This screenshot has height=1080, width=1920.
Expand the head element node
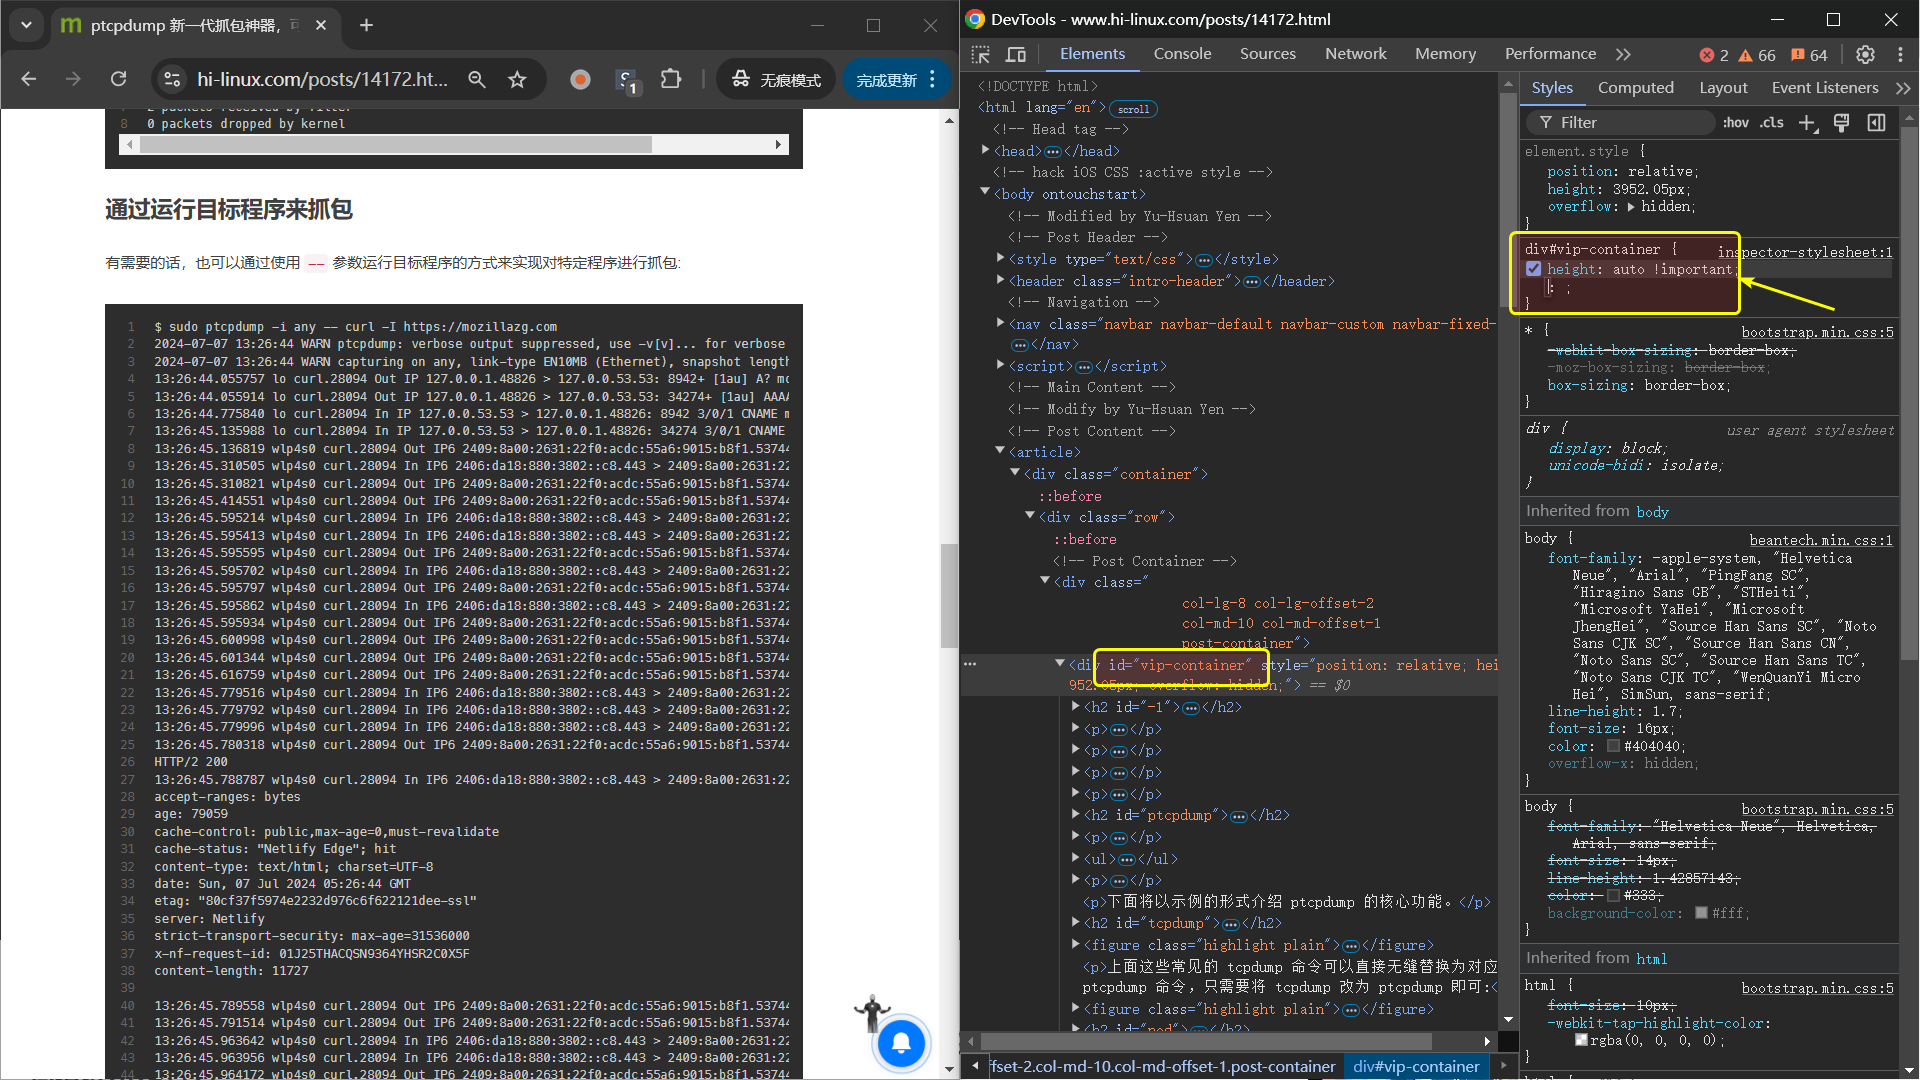click(x=986, y=151)
